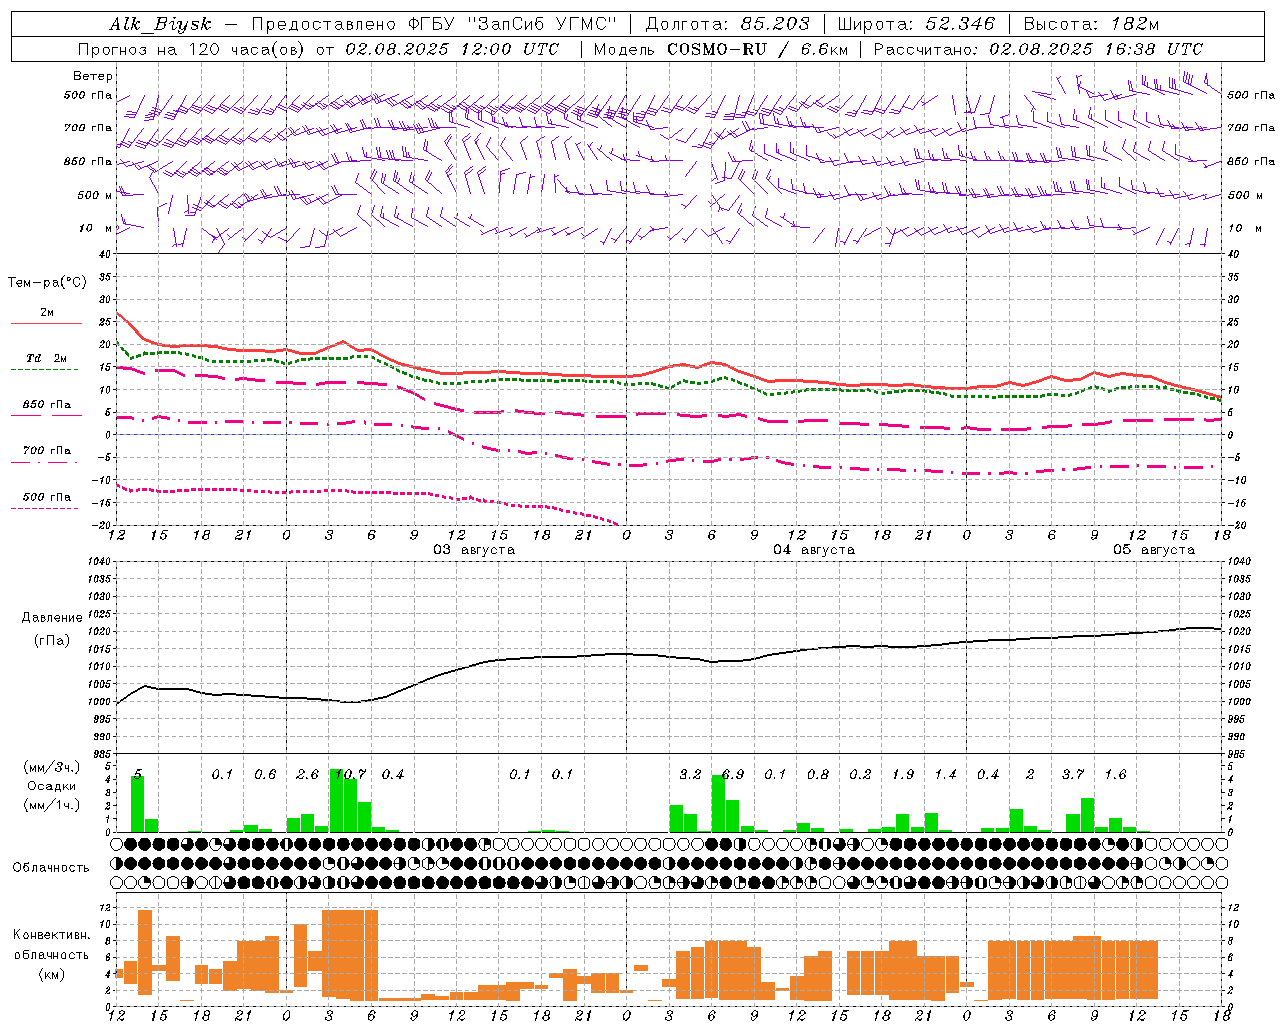Click the 3.2 precipitation total
Viewport: 1280px width, 1024px height.
tap(690, 775)
